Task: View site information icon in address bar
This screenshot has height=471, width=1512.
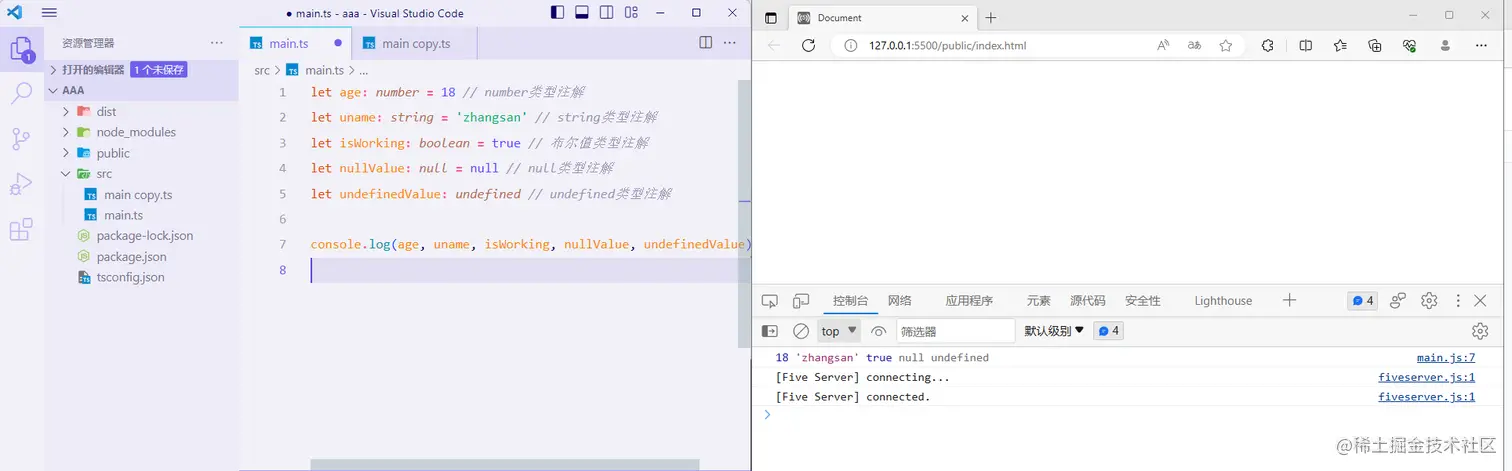Action: [850, 45]
